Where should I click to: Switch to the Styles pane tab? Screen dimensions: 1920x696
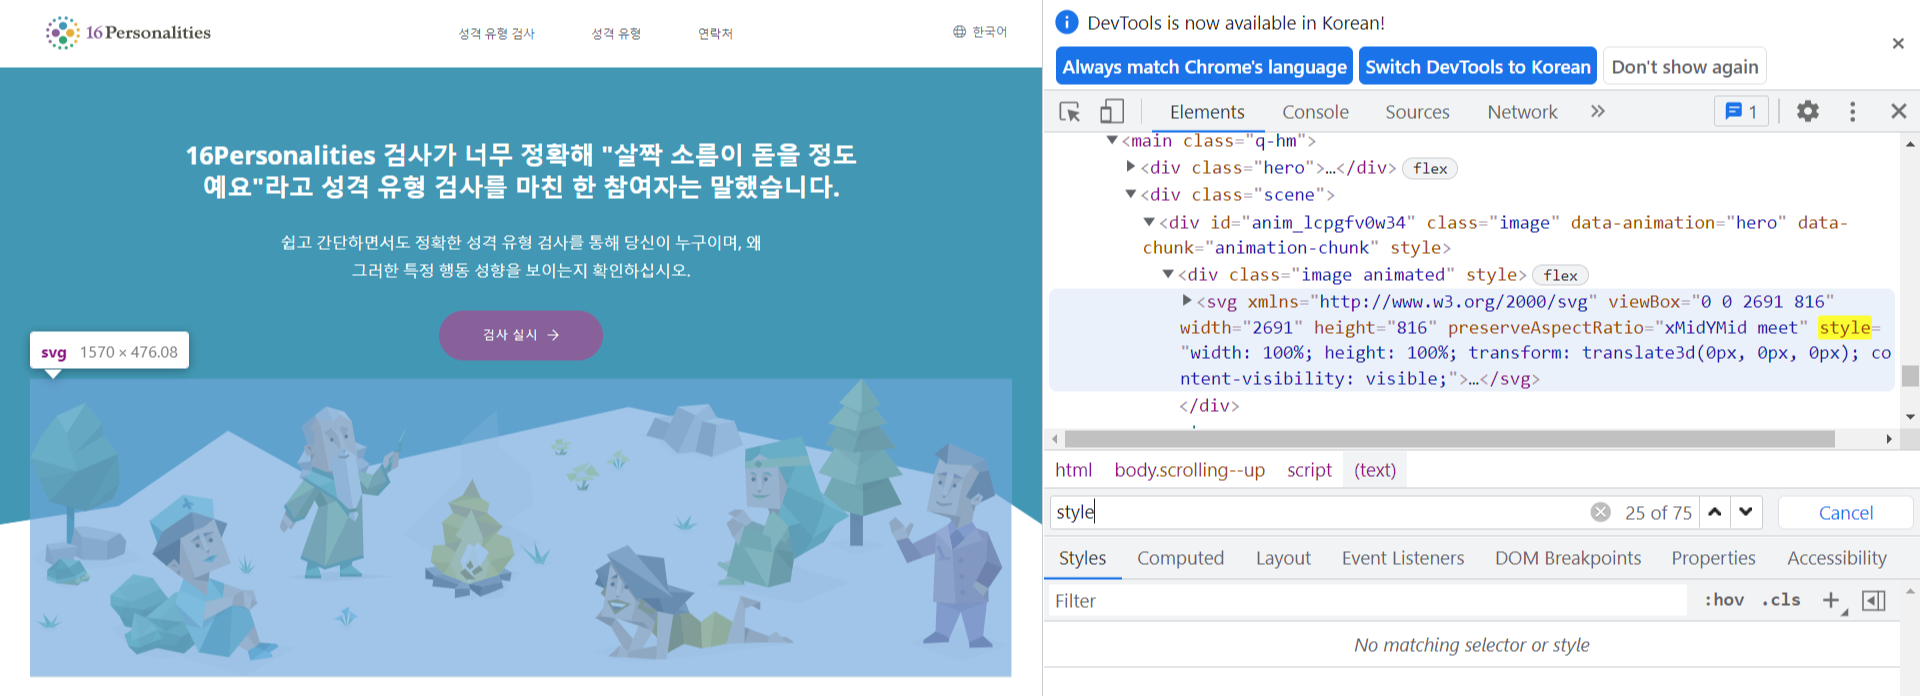tap(1083, 558)
